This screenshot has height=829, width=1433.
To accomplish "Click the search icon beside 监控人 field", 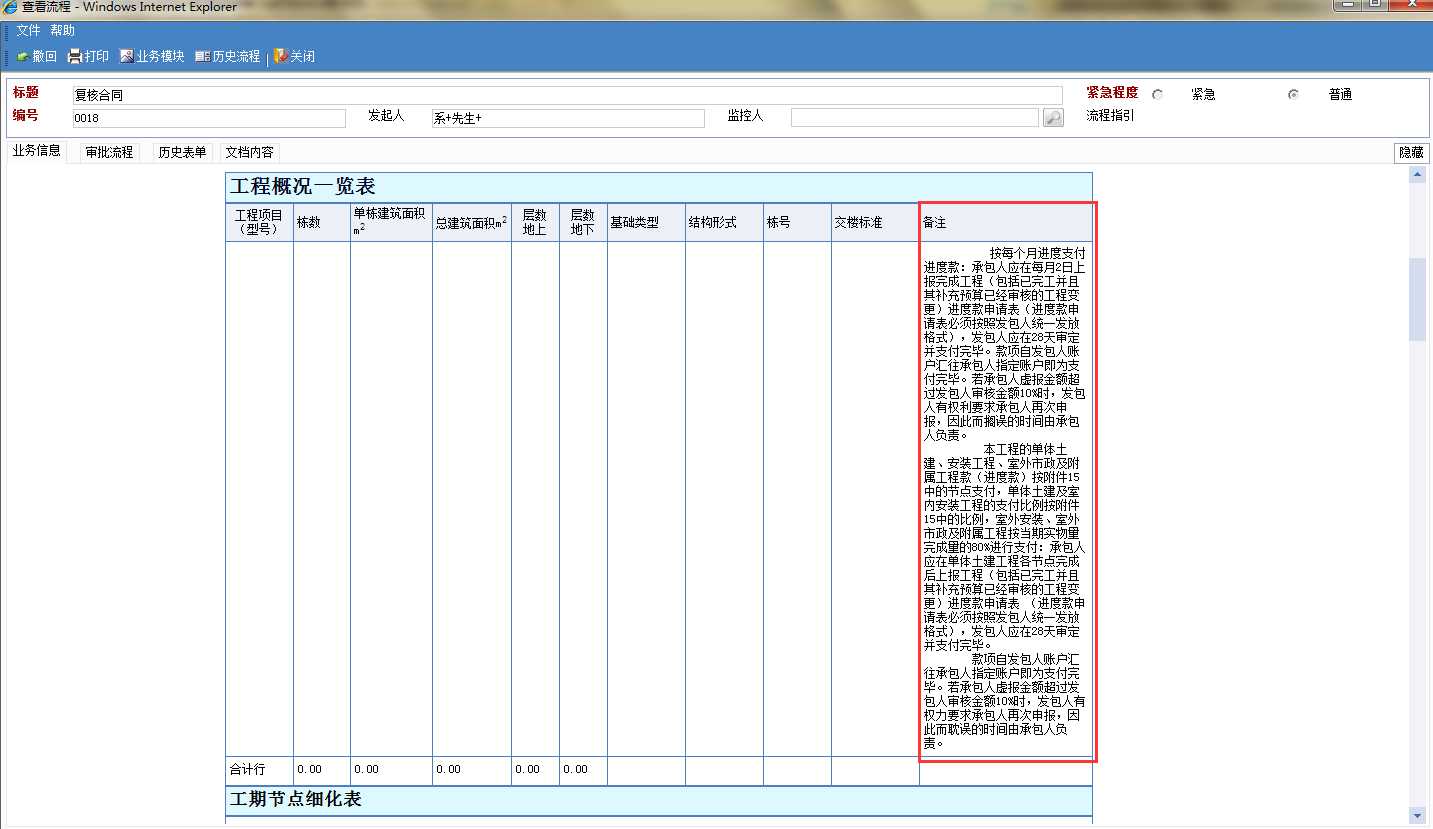I will coord(1053,118).
